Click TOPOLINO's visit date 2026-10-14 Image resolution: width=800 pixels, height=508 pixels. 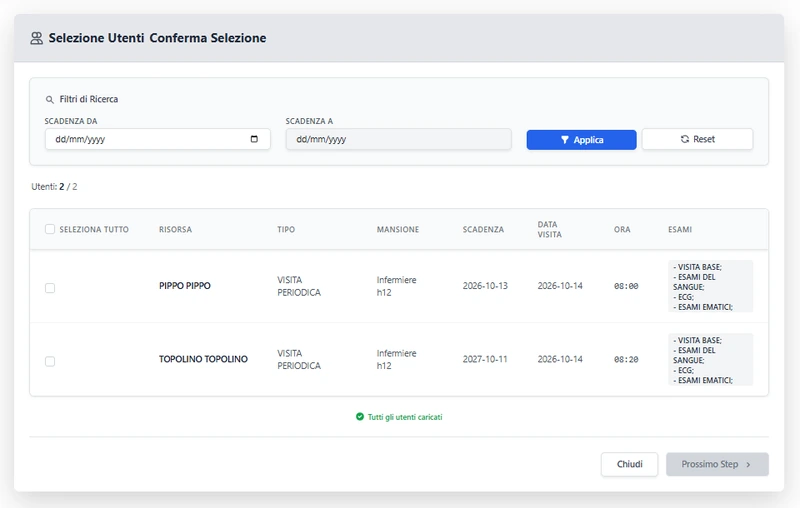[x=560, y=360]
